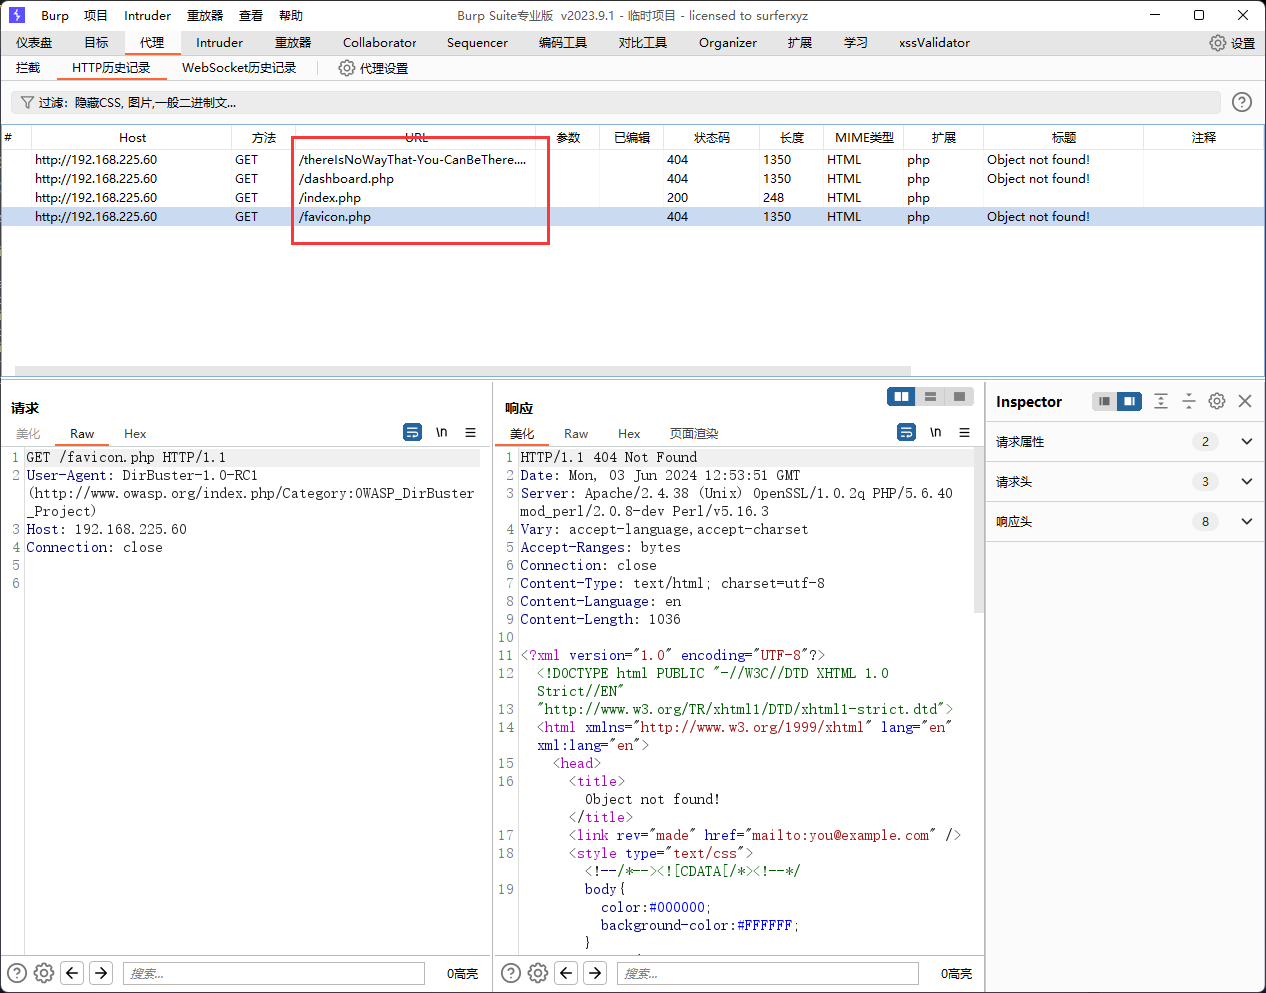Open request pane hamburger menu
The height and width of the screenshot is (993, 1266).
pos(470,432)
